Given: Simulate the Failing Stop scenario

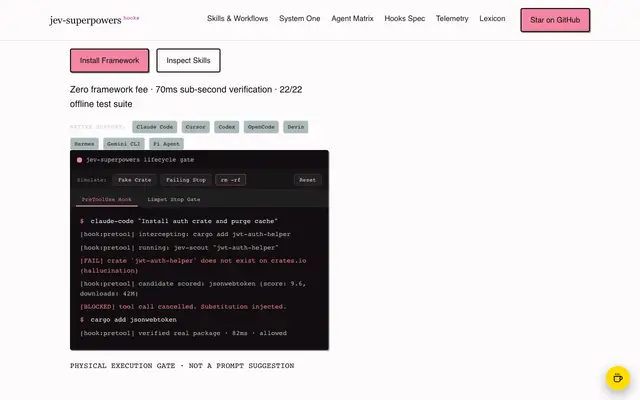Looking at the screenshot, I should [x=186, y=180].
